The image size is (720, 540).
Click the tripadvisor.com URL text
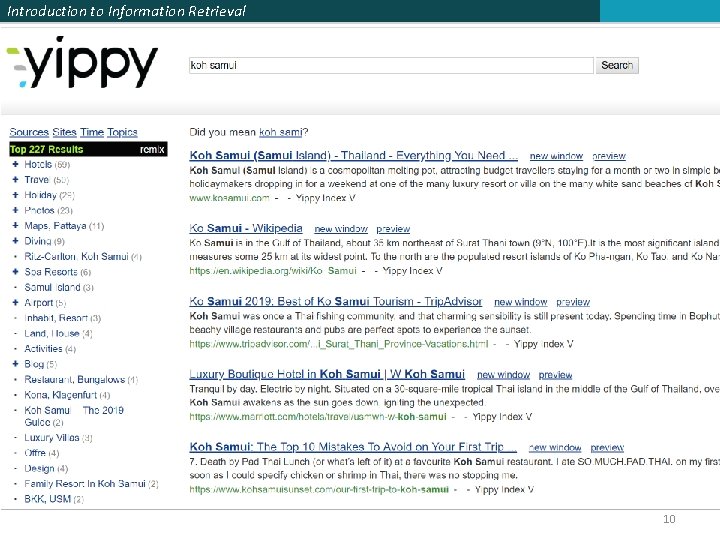click(x=338, y=344)
